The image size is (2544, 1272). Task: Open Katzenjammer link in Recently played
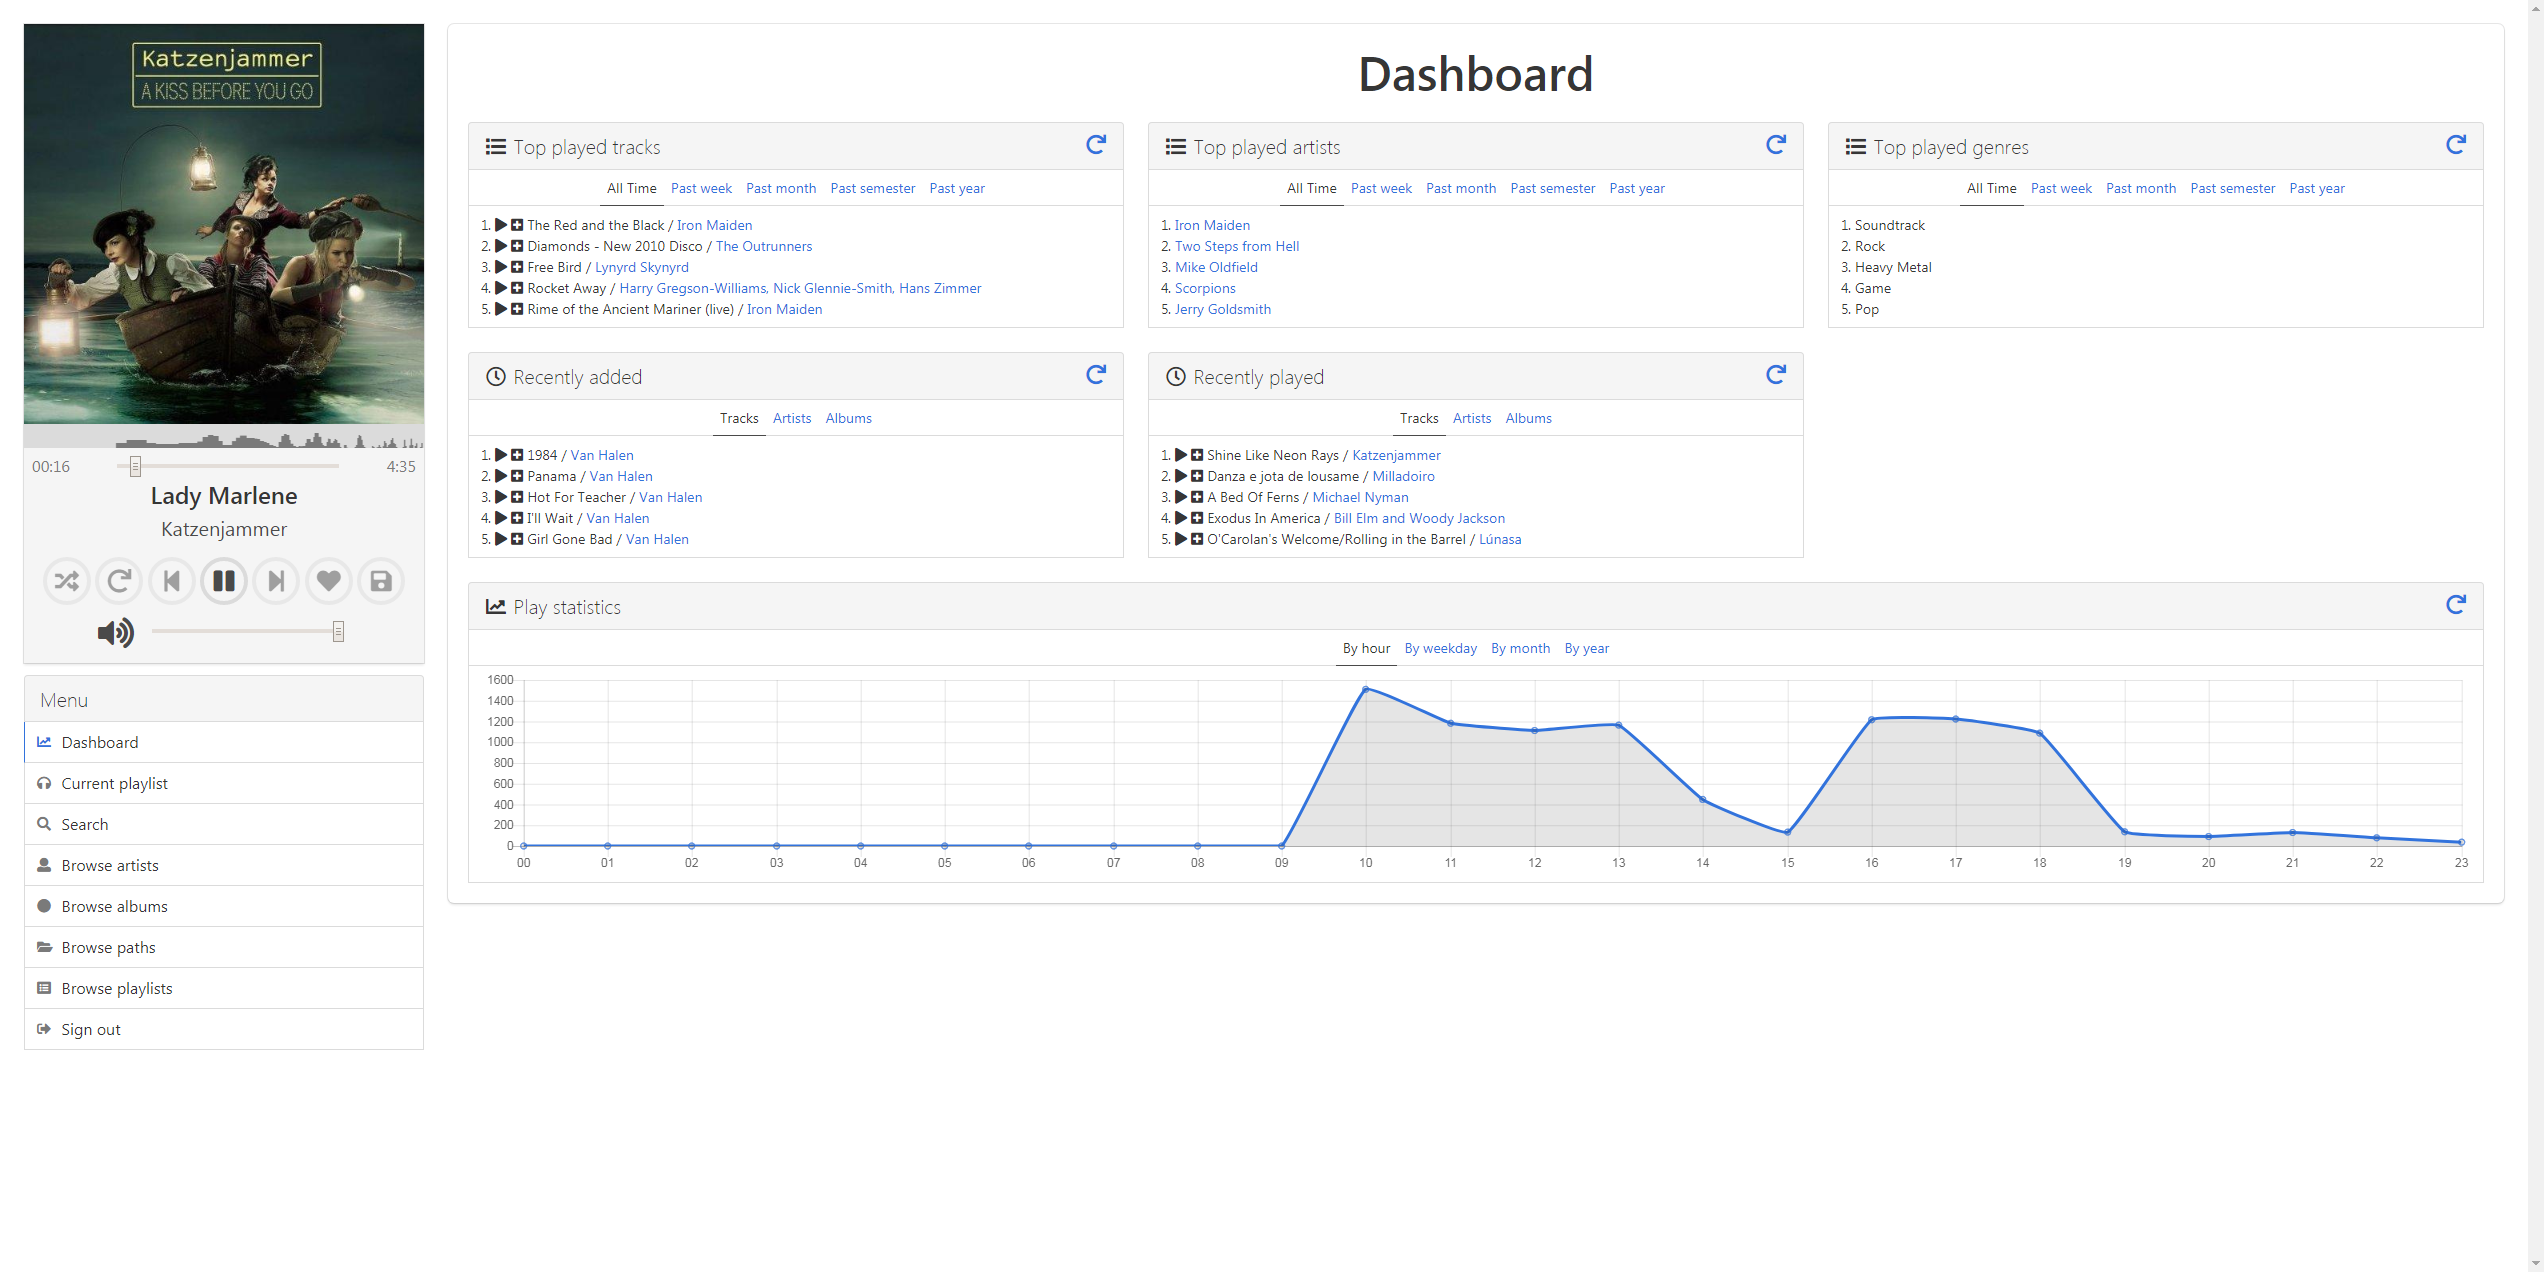click(x=1396, y=455)
